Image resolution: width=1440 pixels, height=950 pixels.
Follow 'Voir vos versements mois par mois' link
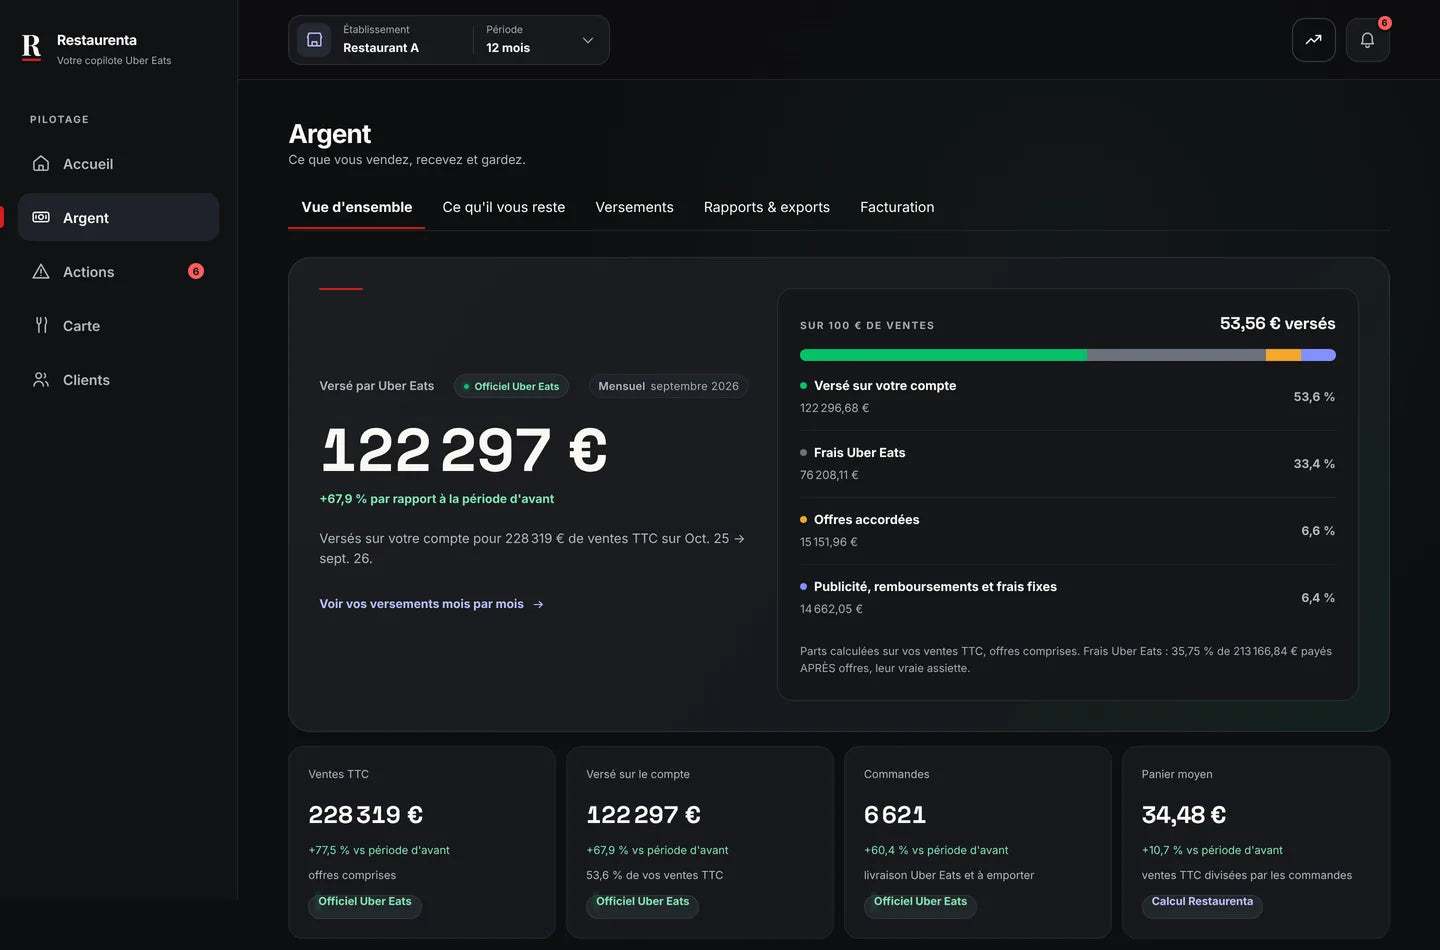(x=432, y=604)
